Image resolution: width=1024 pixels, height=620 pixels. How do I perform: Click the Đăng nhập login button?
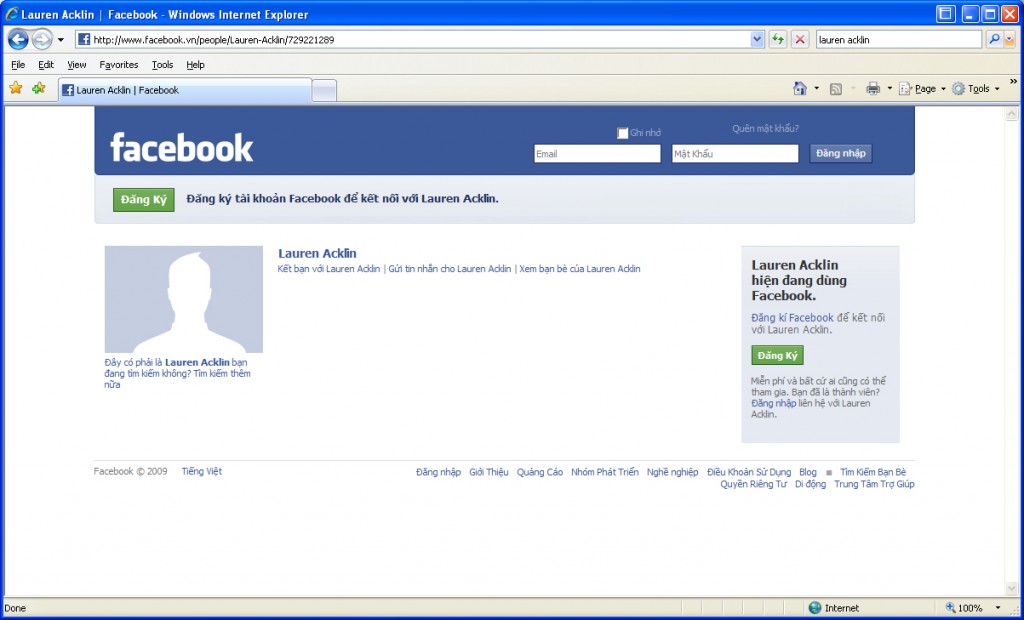click(840, 153)
